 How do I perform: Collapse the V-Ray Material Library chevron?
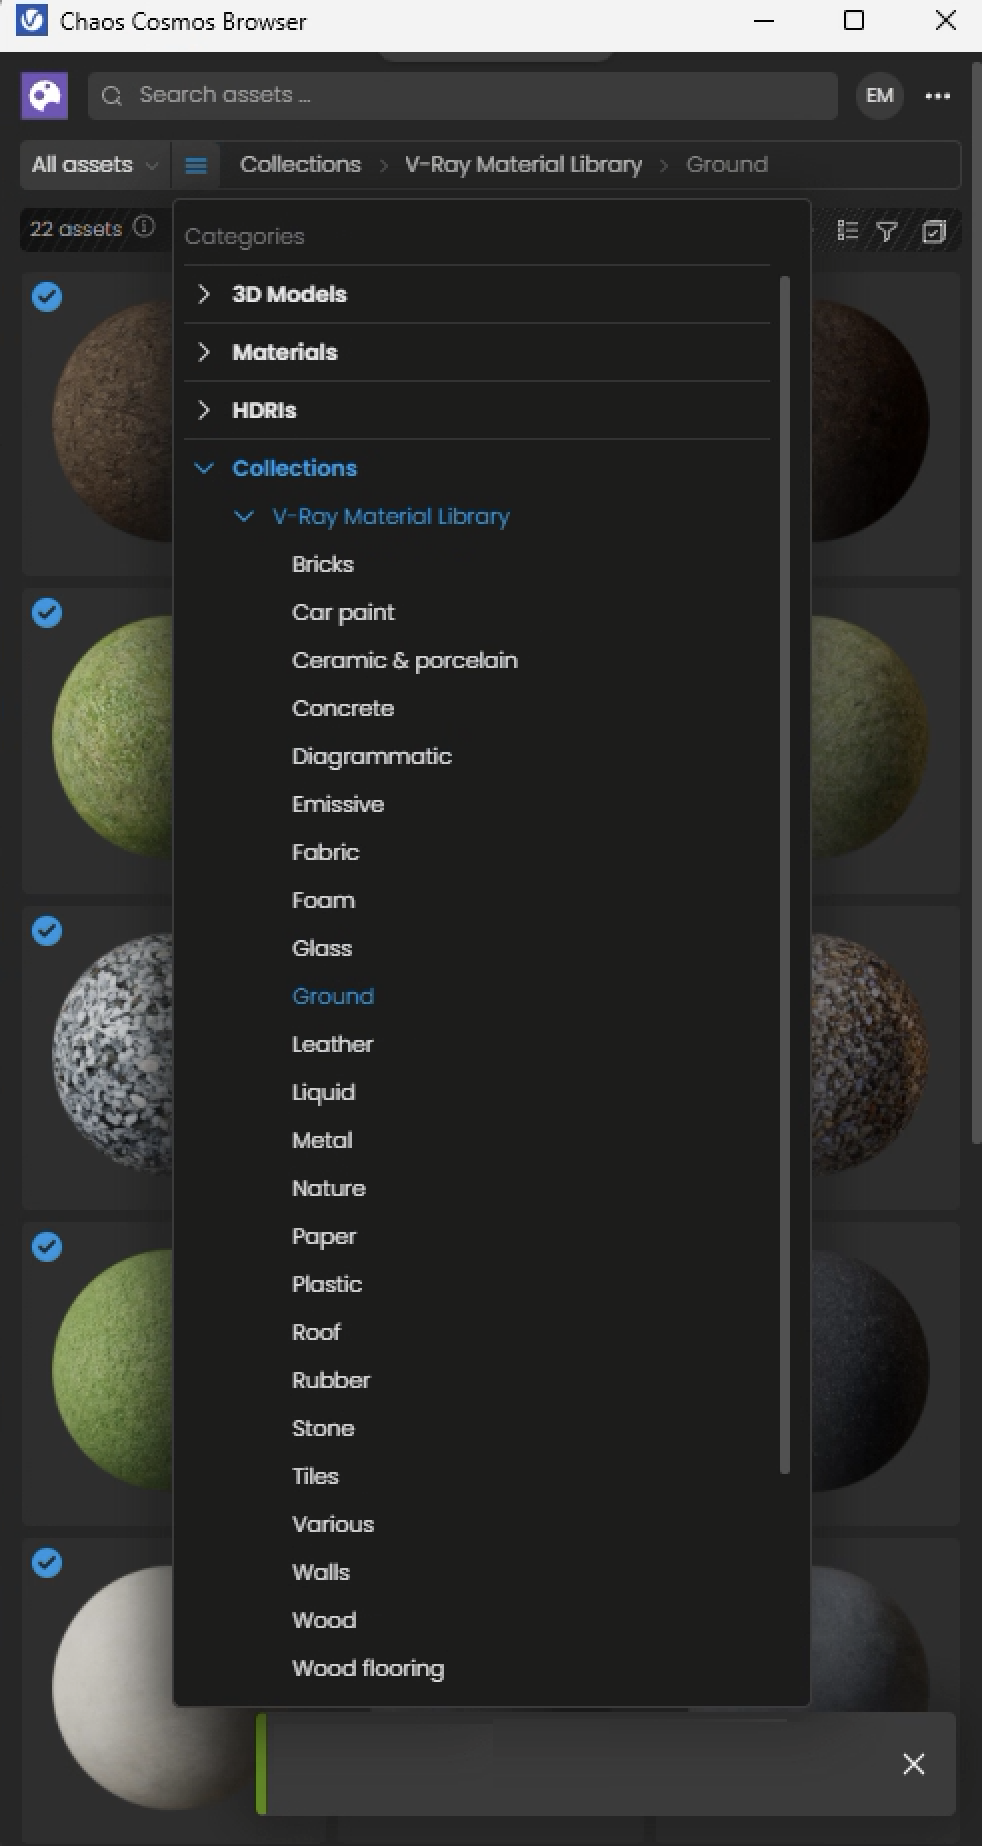click(244, 516)
